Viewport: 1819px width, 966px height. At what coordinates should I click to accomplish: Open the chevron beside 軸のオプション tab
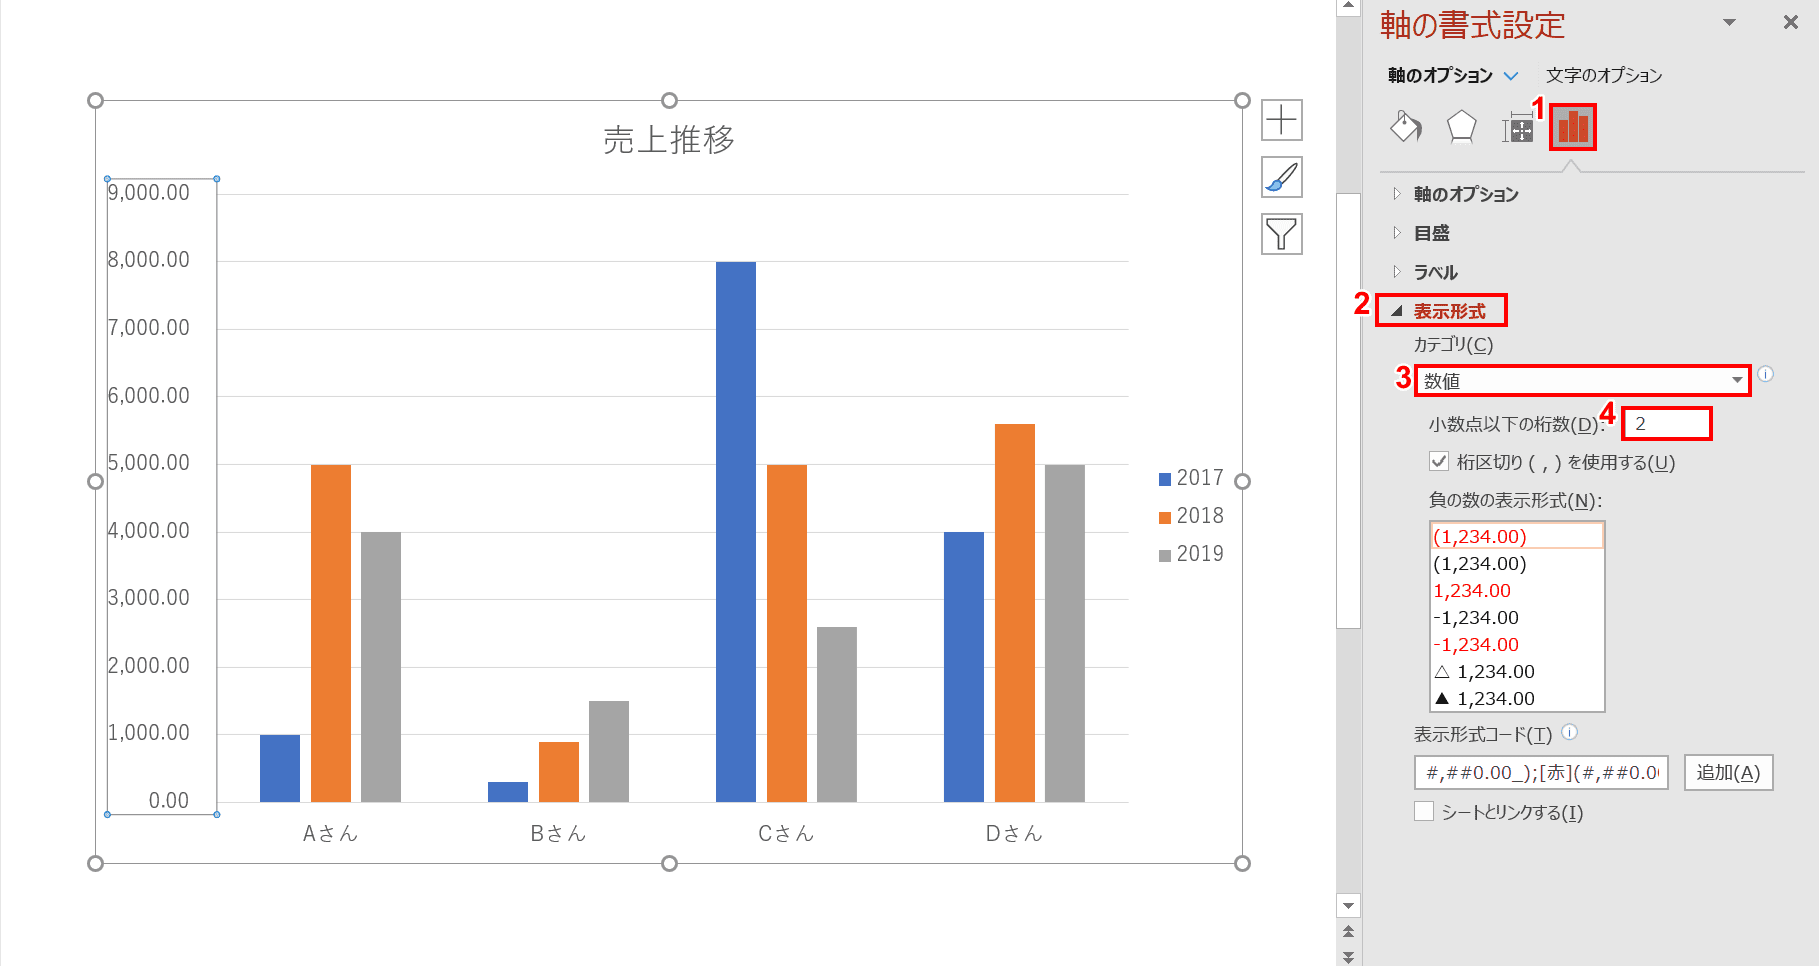pos(1511,76)
